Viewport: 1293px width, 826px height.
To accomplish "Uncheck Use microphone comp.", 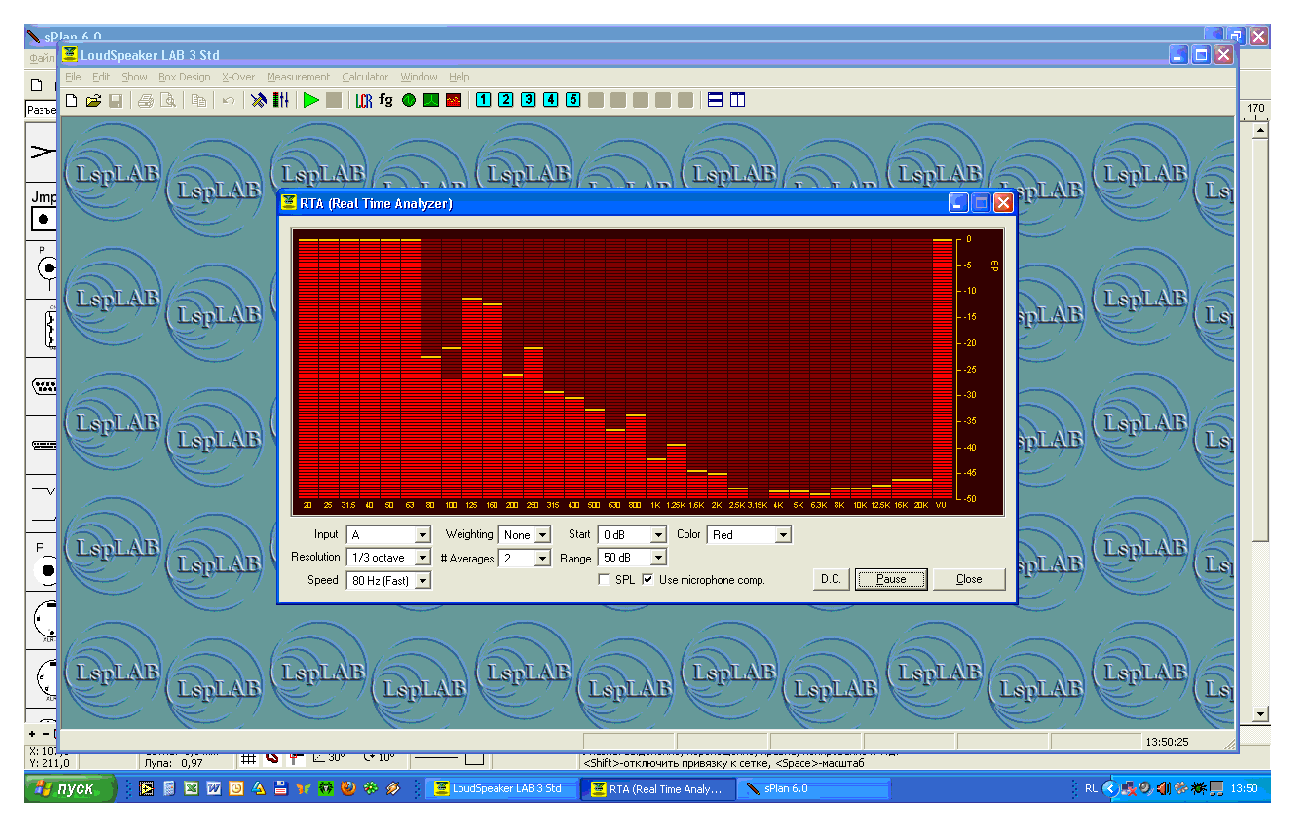I will [x=648, y=580].
